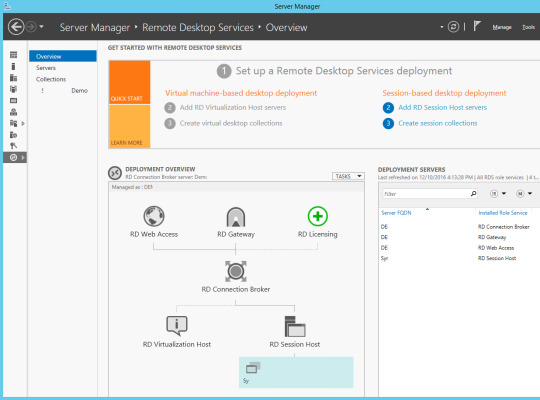
Task: Click the forward navigation arrow button
Action: pos(31,27)
